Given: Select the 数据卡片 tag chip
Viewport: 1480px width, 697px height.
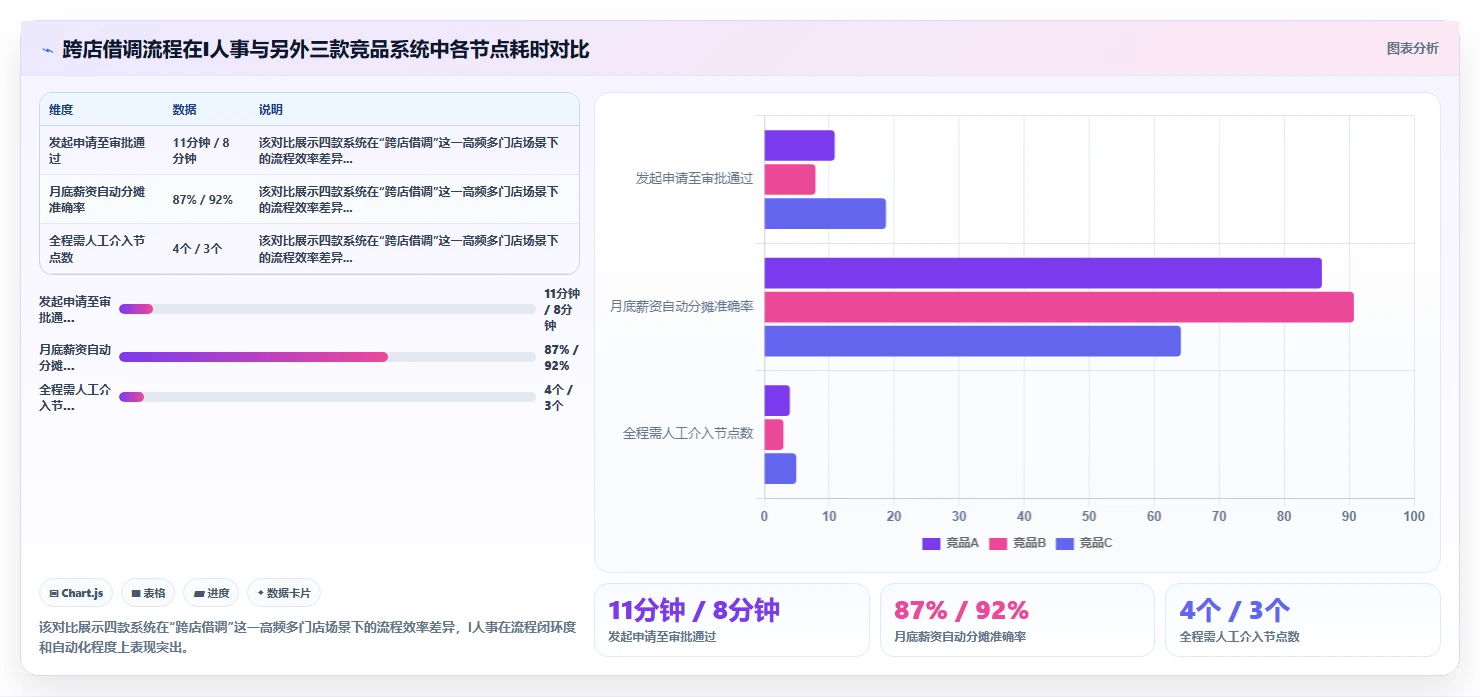Looking at the screenshot, I should (284, 593).
